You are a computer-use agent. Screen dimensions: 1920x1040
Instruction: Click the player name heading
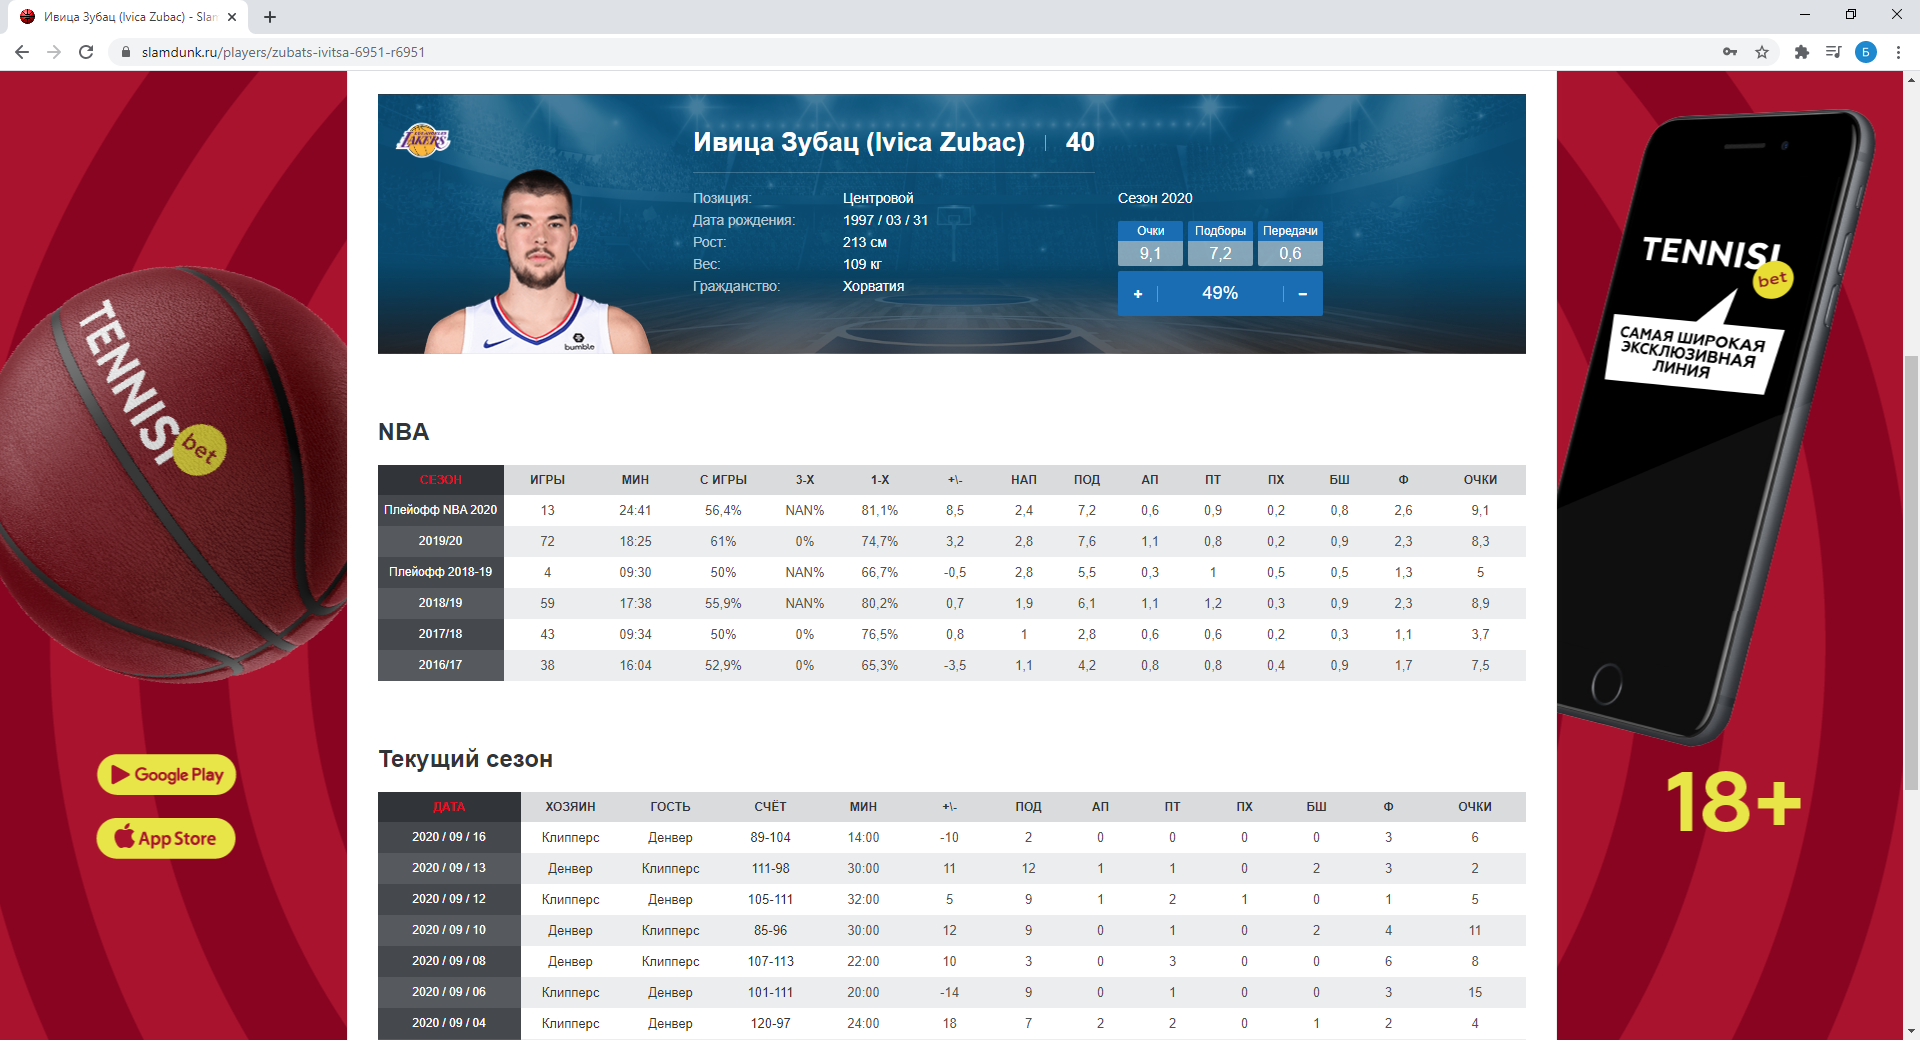point(859,142)
